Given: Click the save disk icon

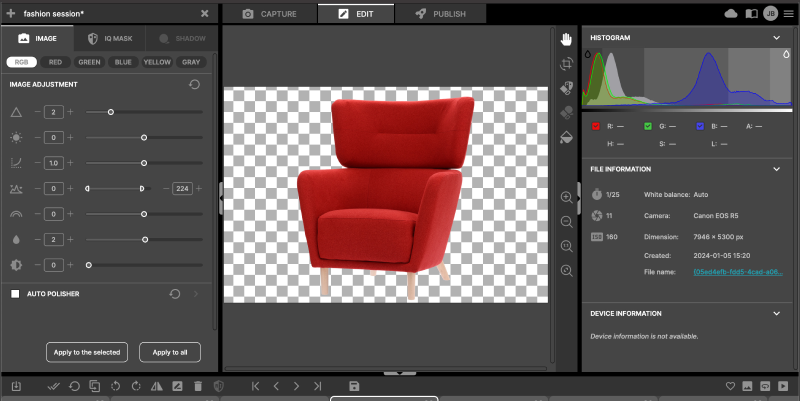Looking at the screenshot, I should [x=354, y=386].
